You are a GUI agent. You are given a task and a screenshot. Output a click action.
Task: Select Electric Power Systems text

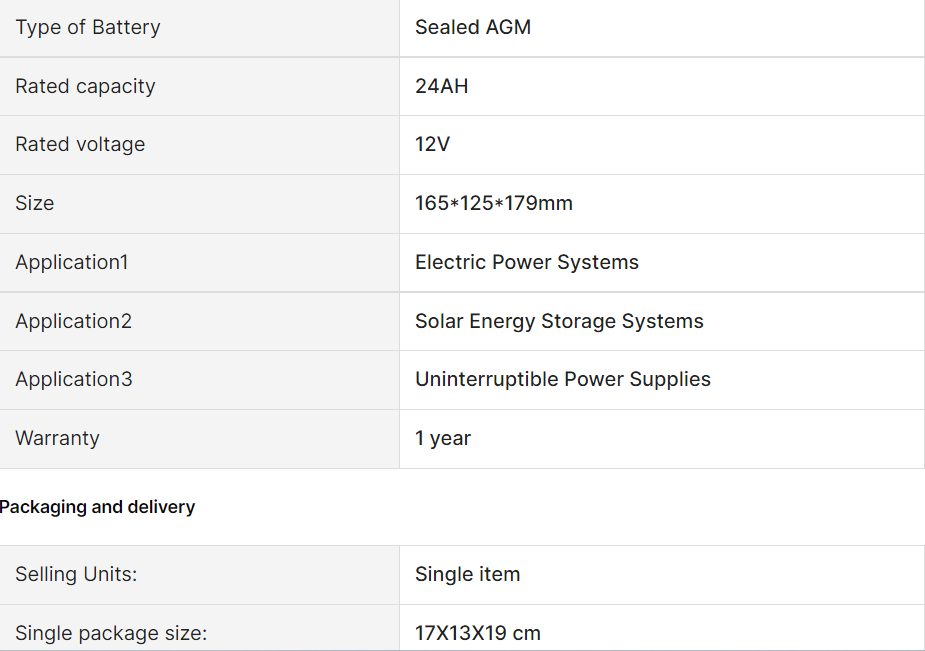(526, 262)
